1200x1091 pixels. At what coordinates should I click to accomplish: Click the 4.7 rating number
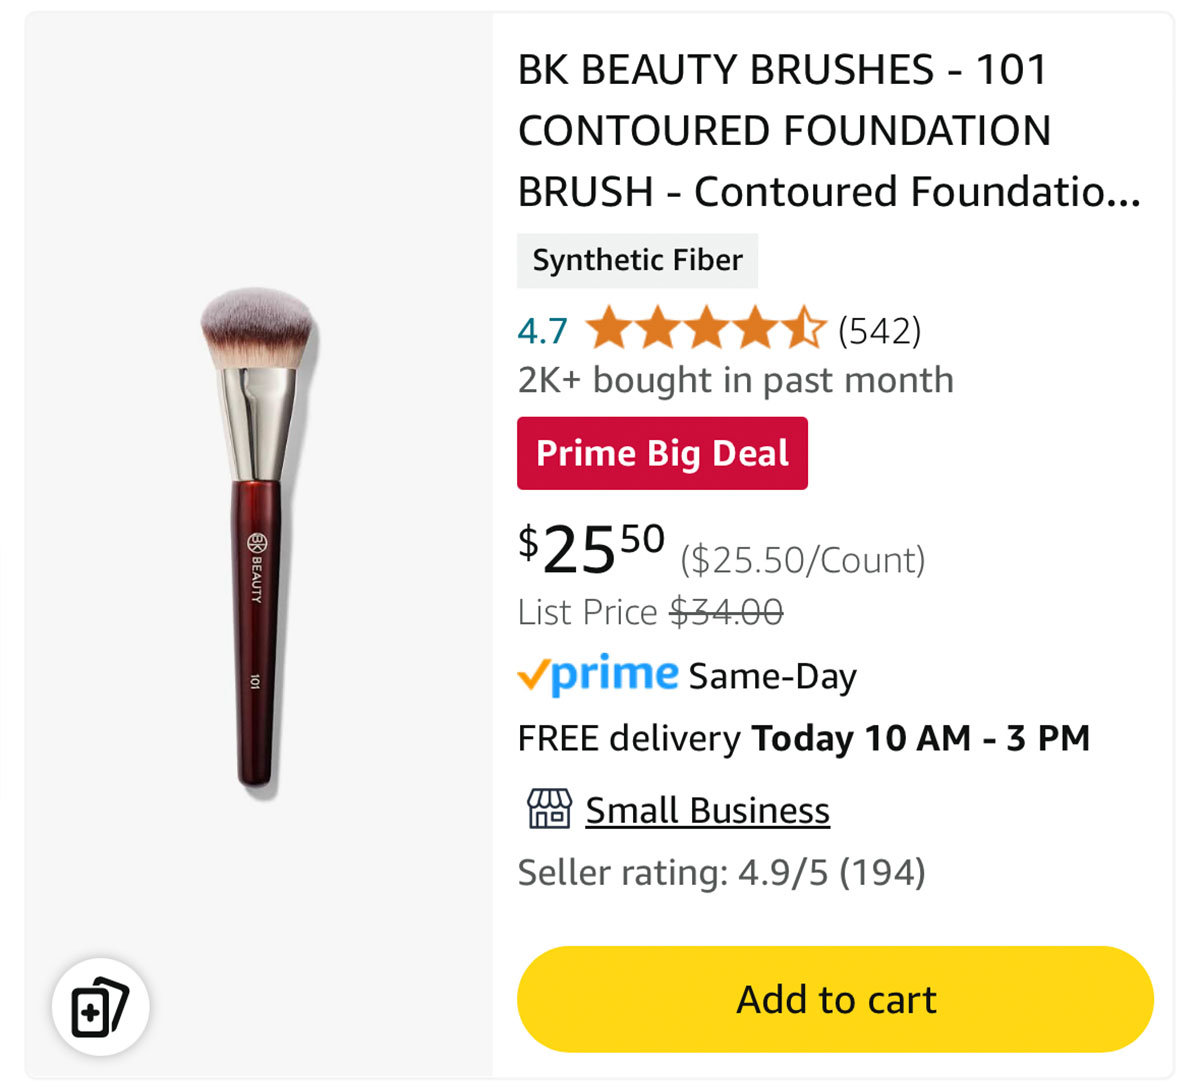(543, 331)
